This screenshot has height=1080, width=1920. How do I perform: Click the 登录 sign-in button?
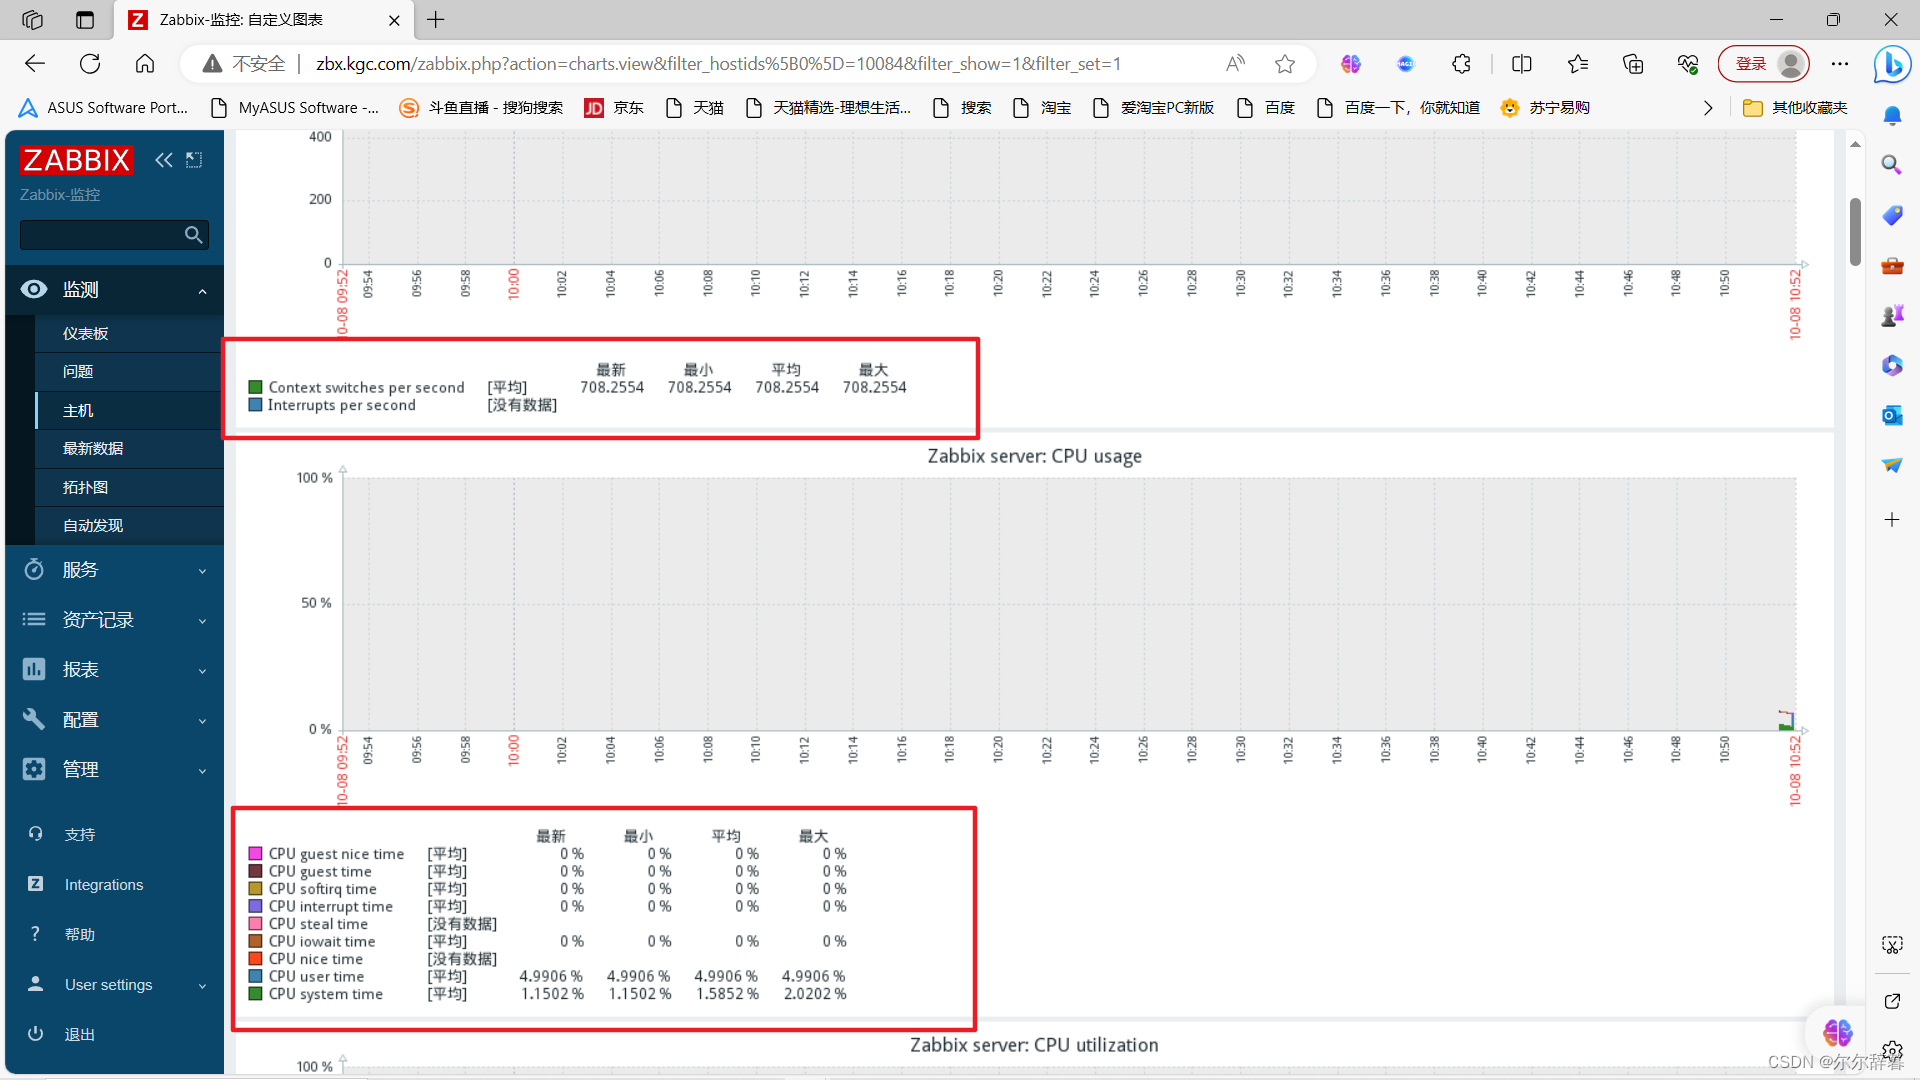pyautogui.click(x=1764, y=64)
